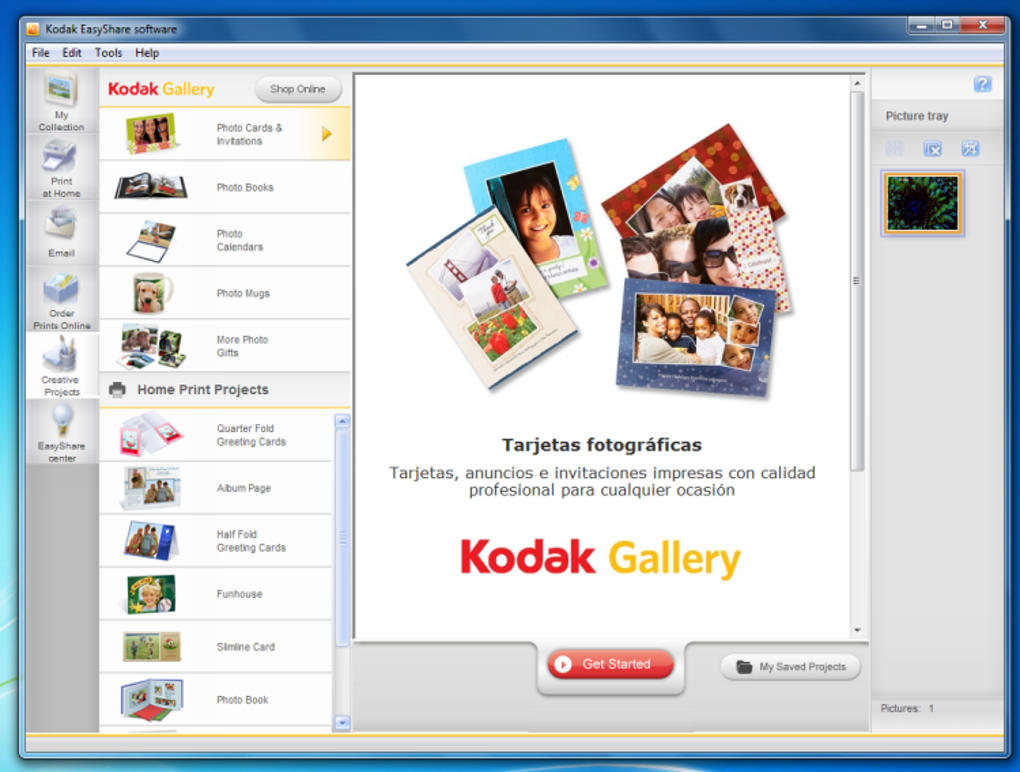Click the first Picture tray toolbar icon
Screen dimensions: 1020x772
(x=894, y=149)
